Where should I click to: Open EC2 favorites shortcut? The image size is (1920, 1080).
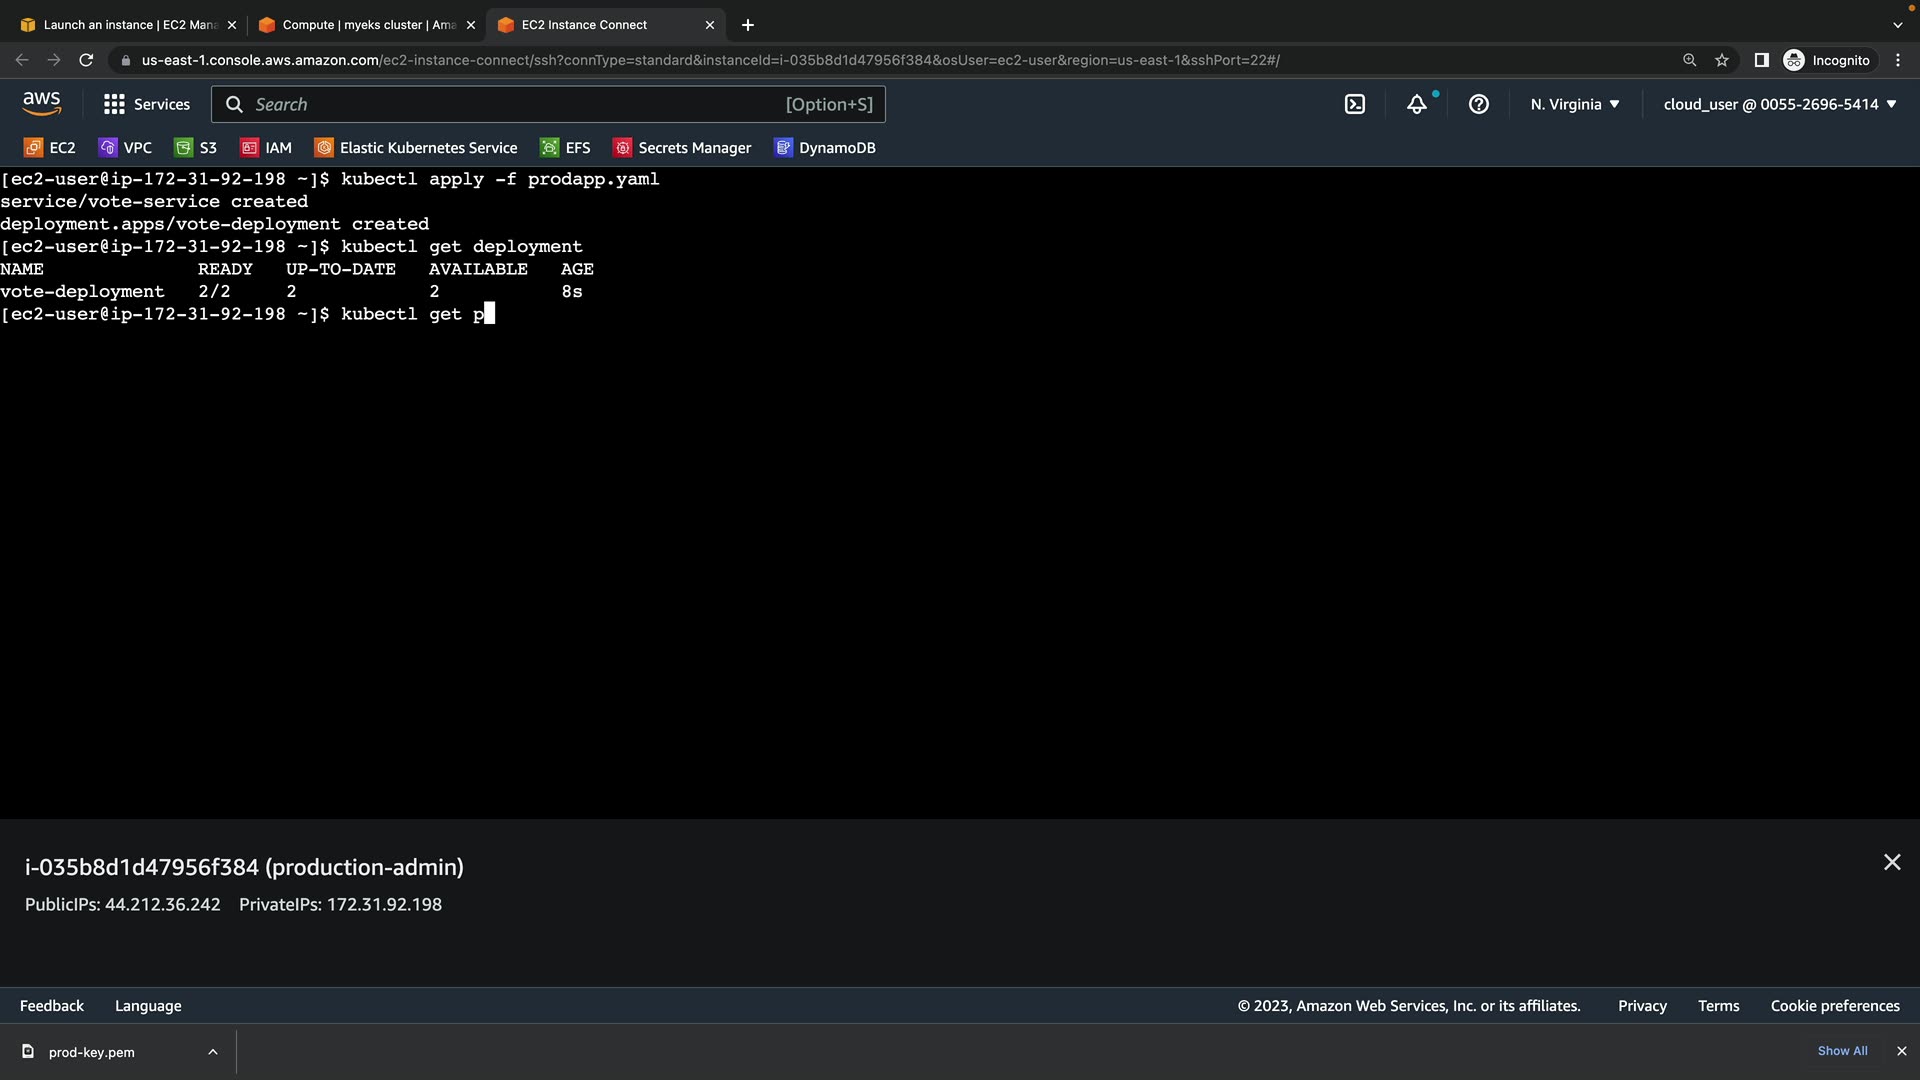click(50, 148)
